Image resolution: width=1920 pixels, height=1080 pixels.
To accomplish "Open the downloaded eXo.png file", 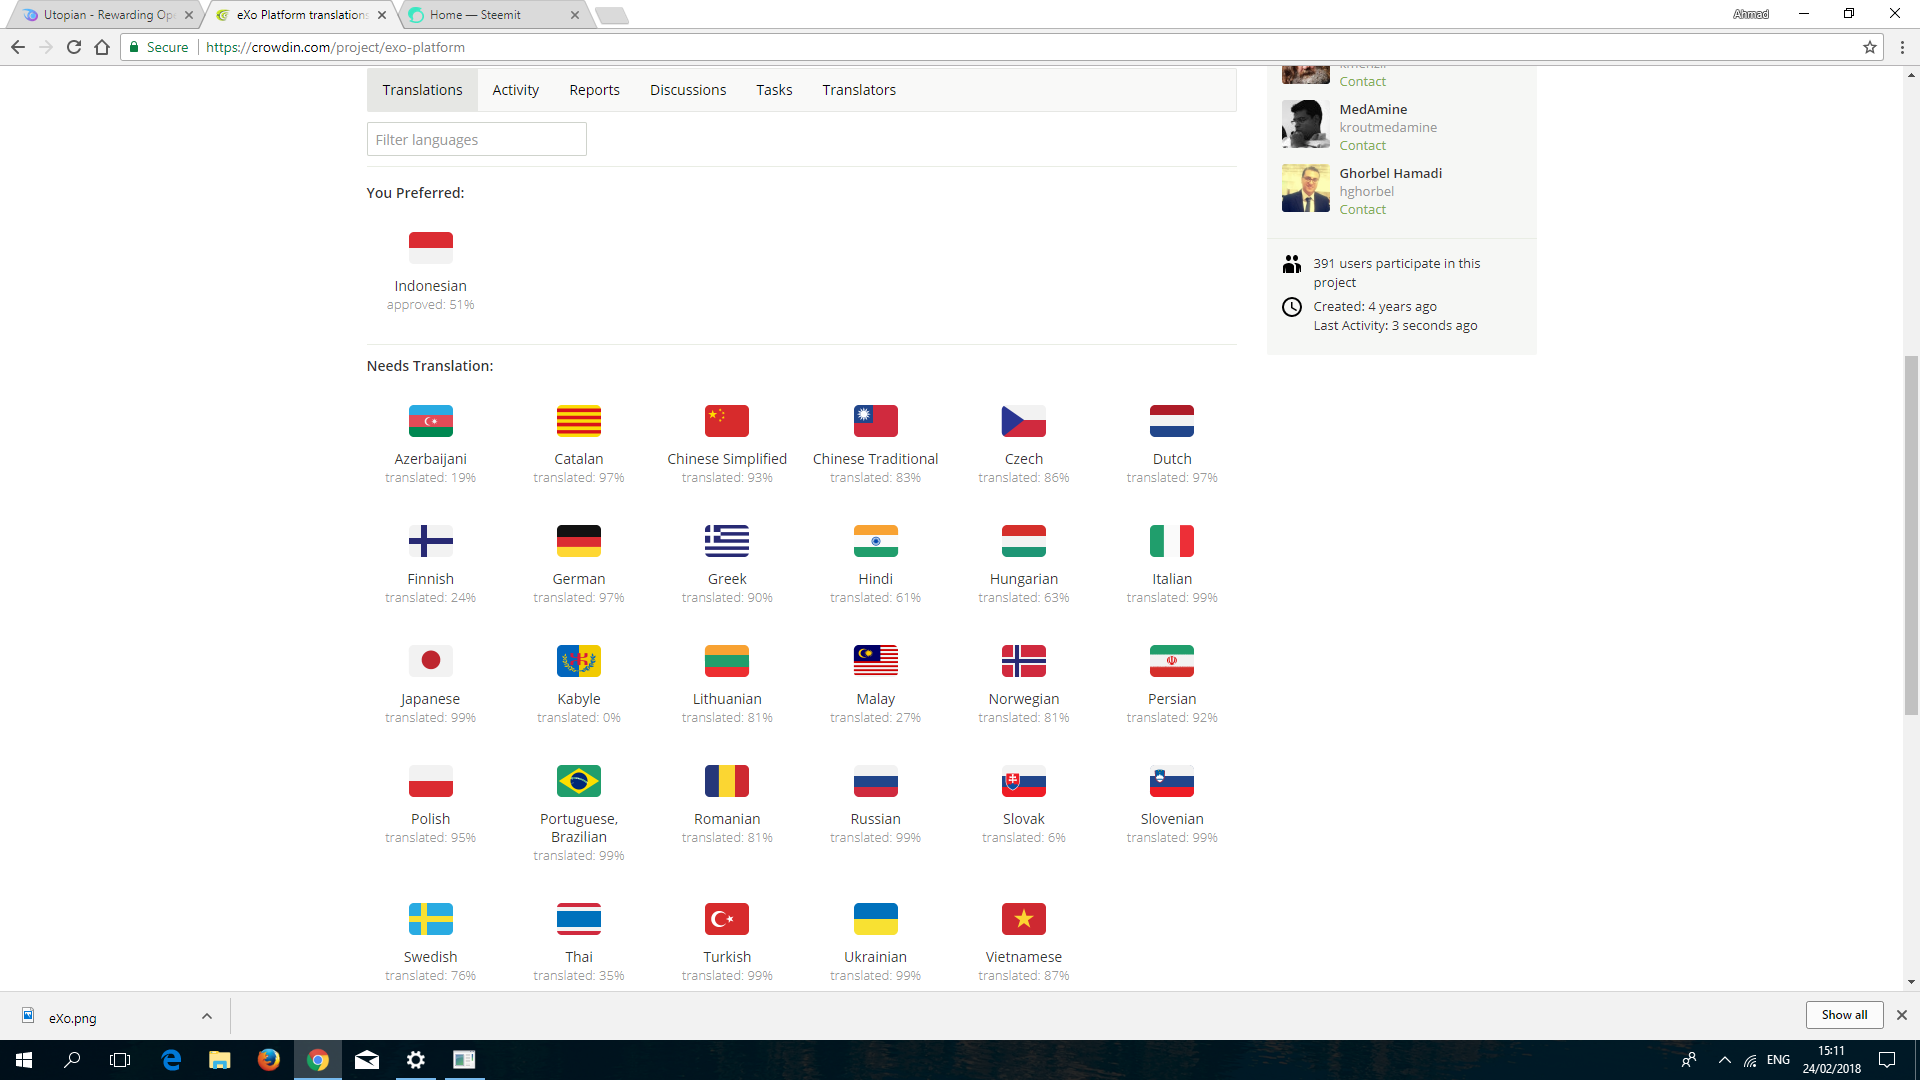I will click(x=73, y=1018).
